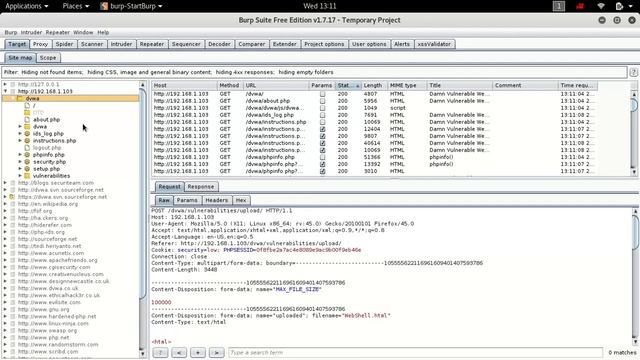Click the page icon next to about.php
The image size is (640, 360).
point(27,120)
